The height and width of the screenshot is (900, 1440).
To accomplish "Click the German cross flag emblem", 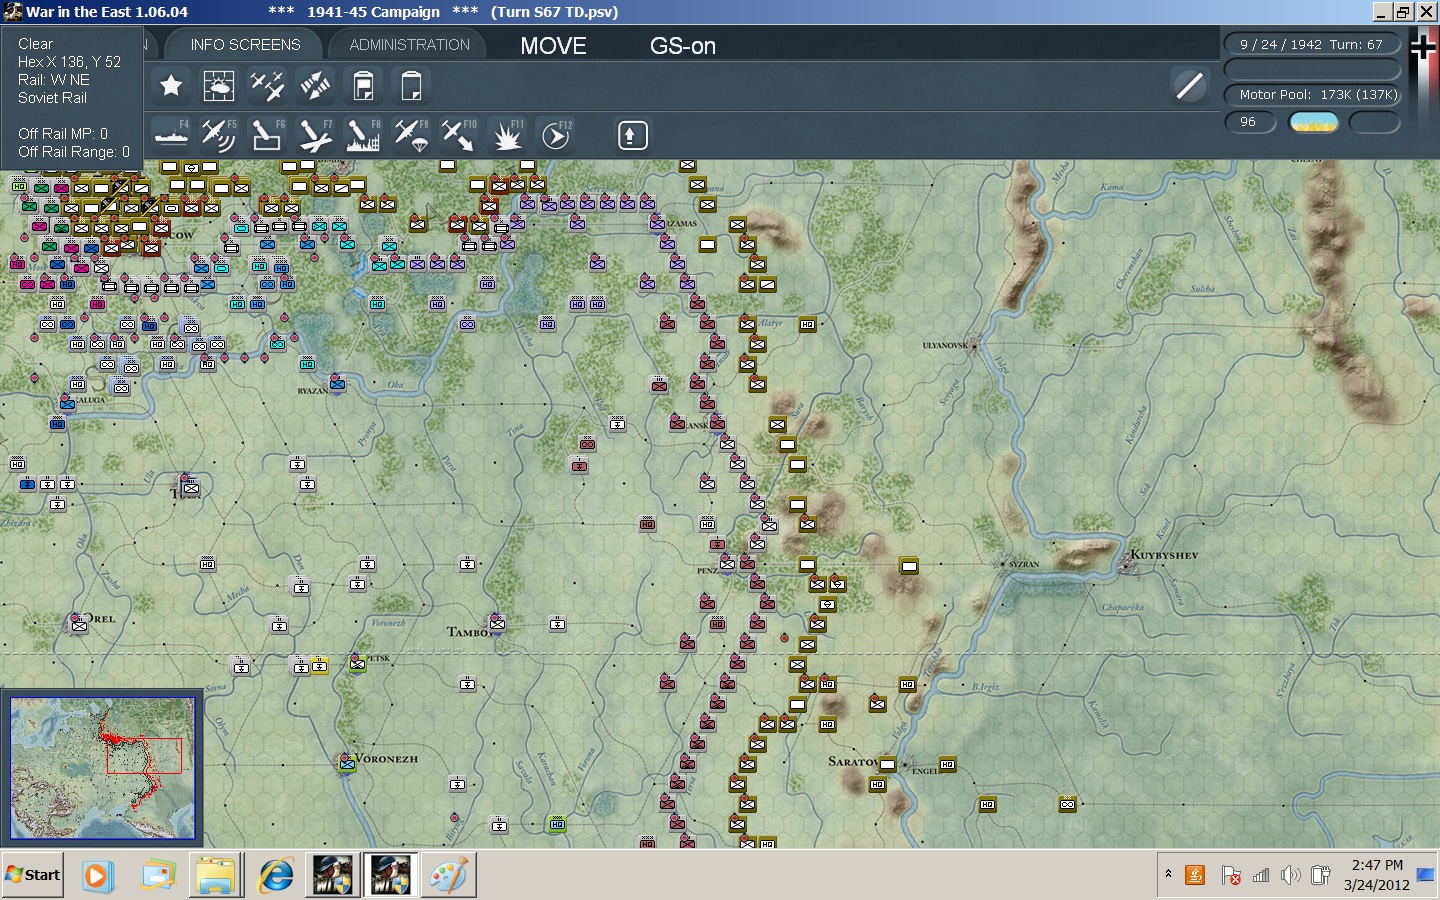I will (x=1422, y=48).
